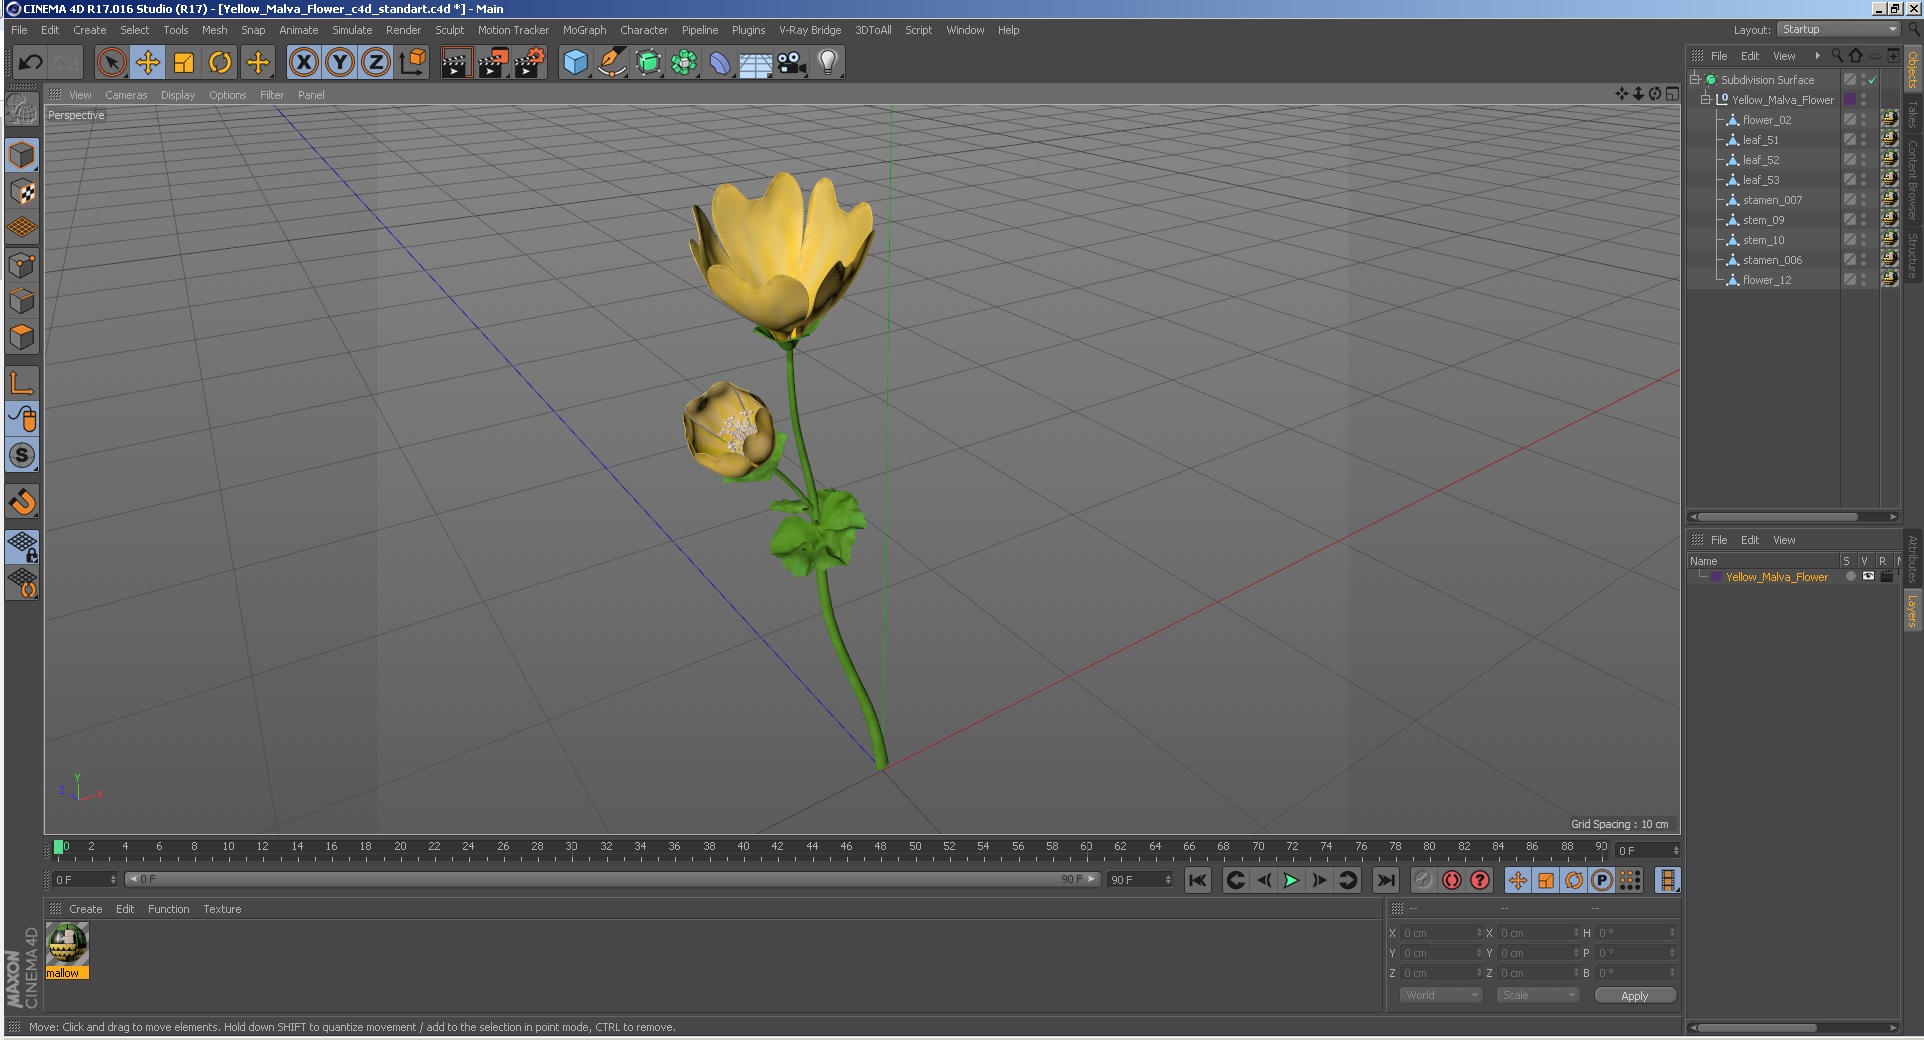This screenshot has width=1924, height=1040.
Task: Click the Record Active Objects button
Action: coord(1423,880)
